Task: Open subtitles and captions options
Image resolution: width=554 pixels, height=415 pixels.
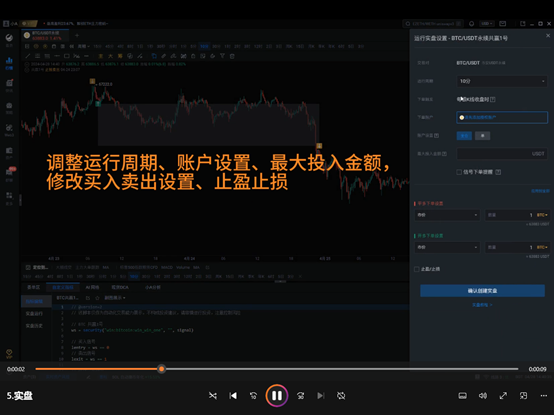Action: click(x=462, y=396)
